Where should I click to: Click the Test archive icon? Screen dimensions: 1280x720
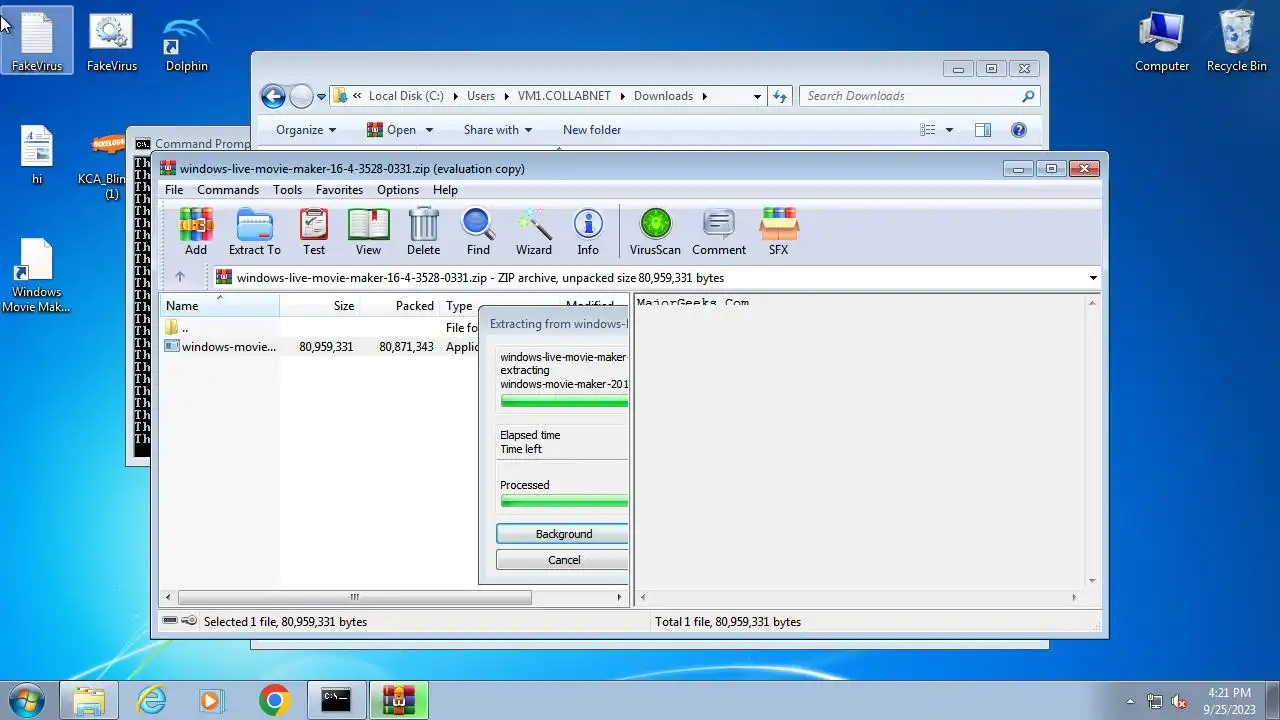(314, 232)
